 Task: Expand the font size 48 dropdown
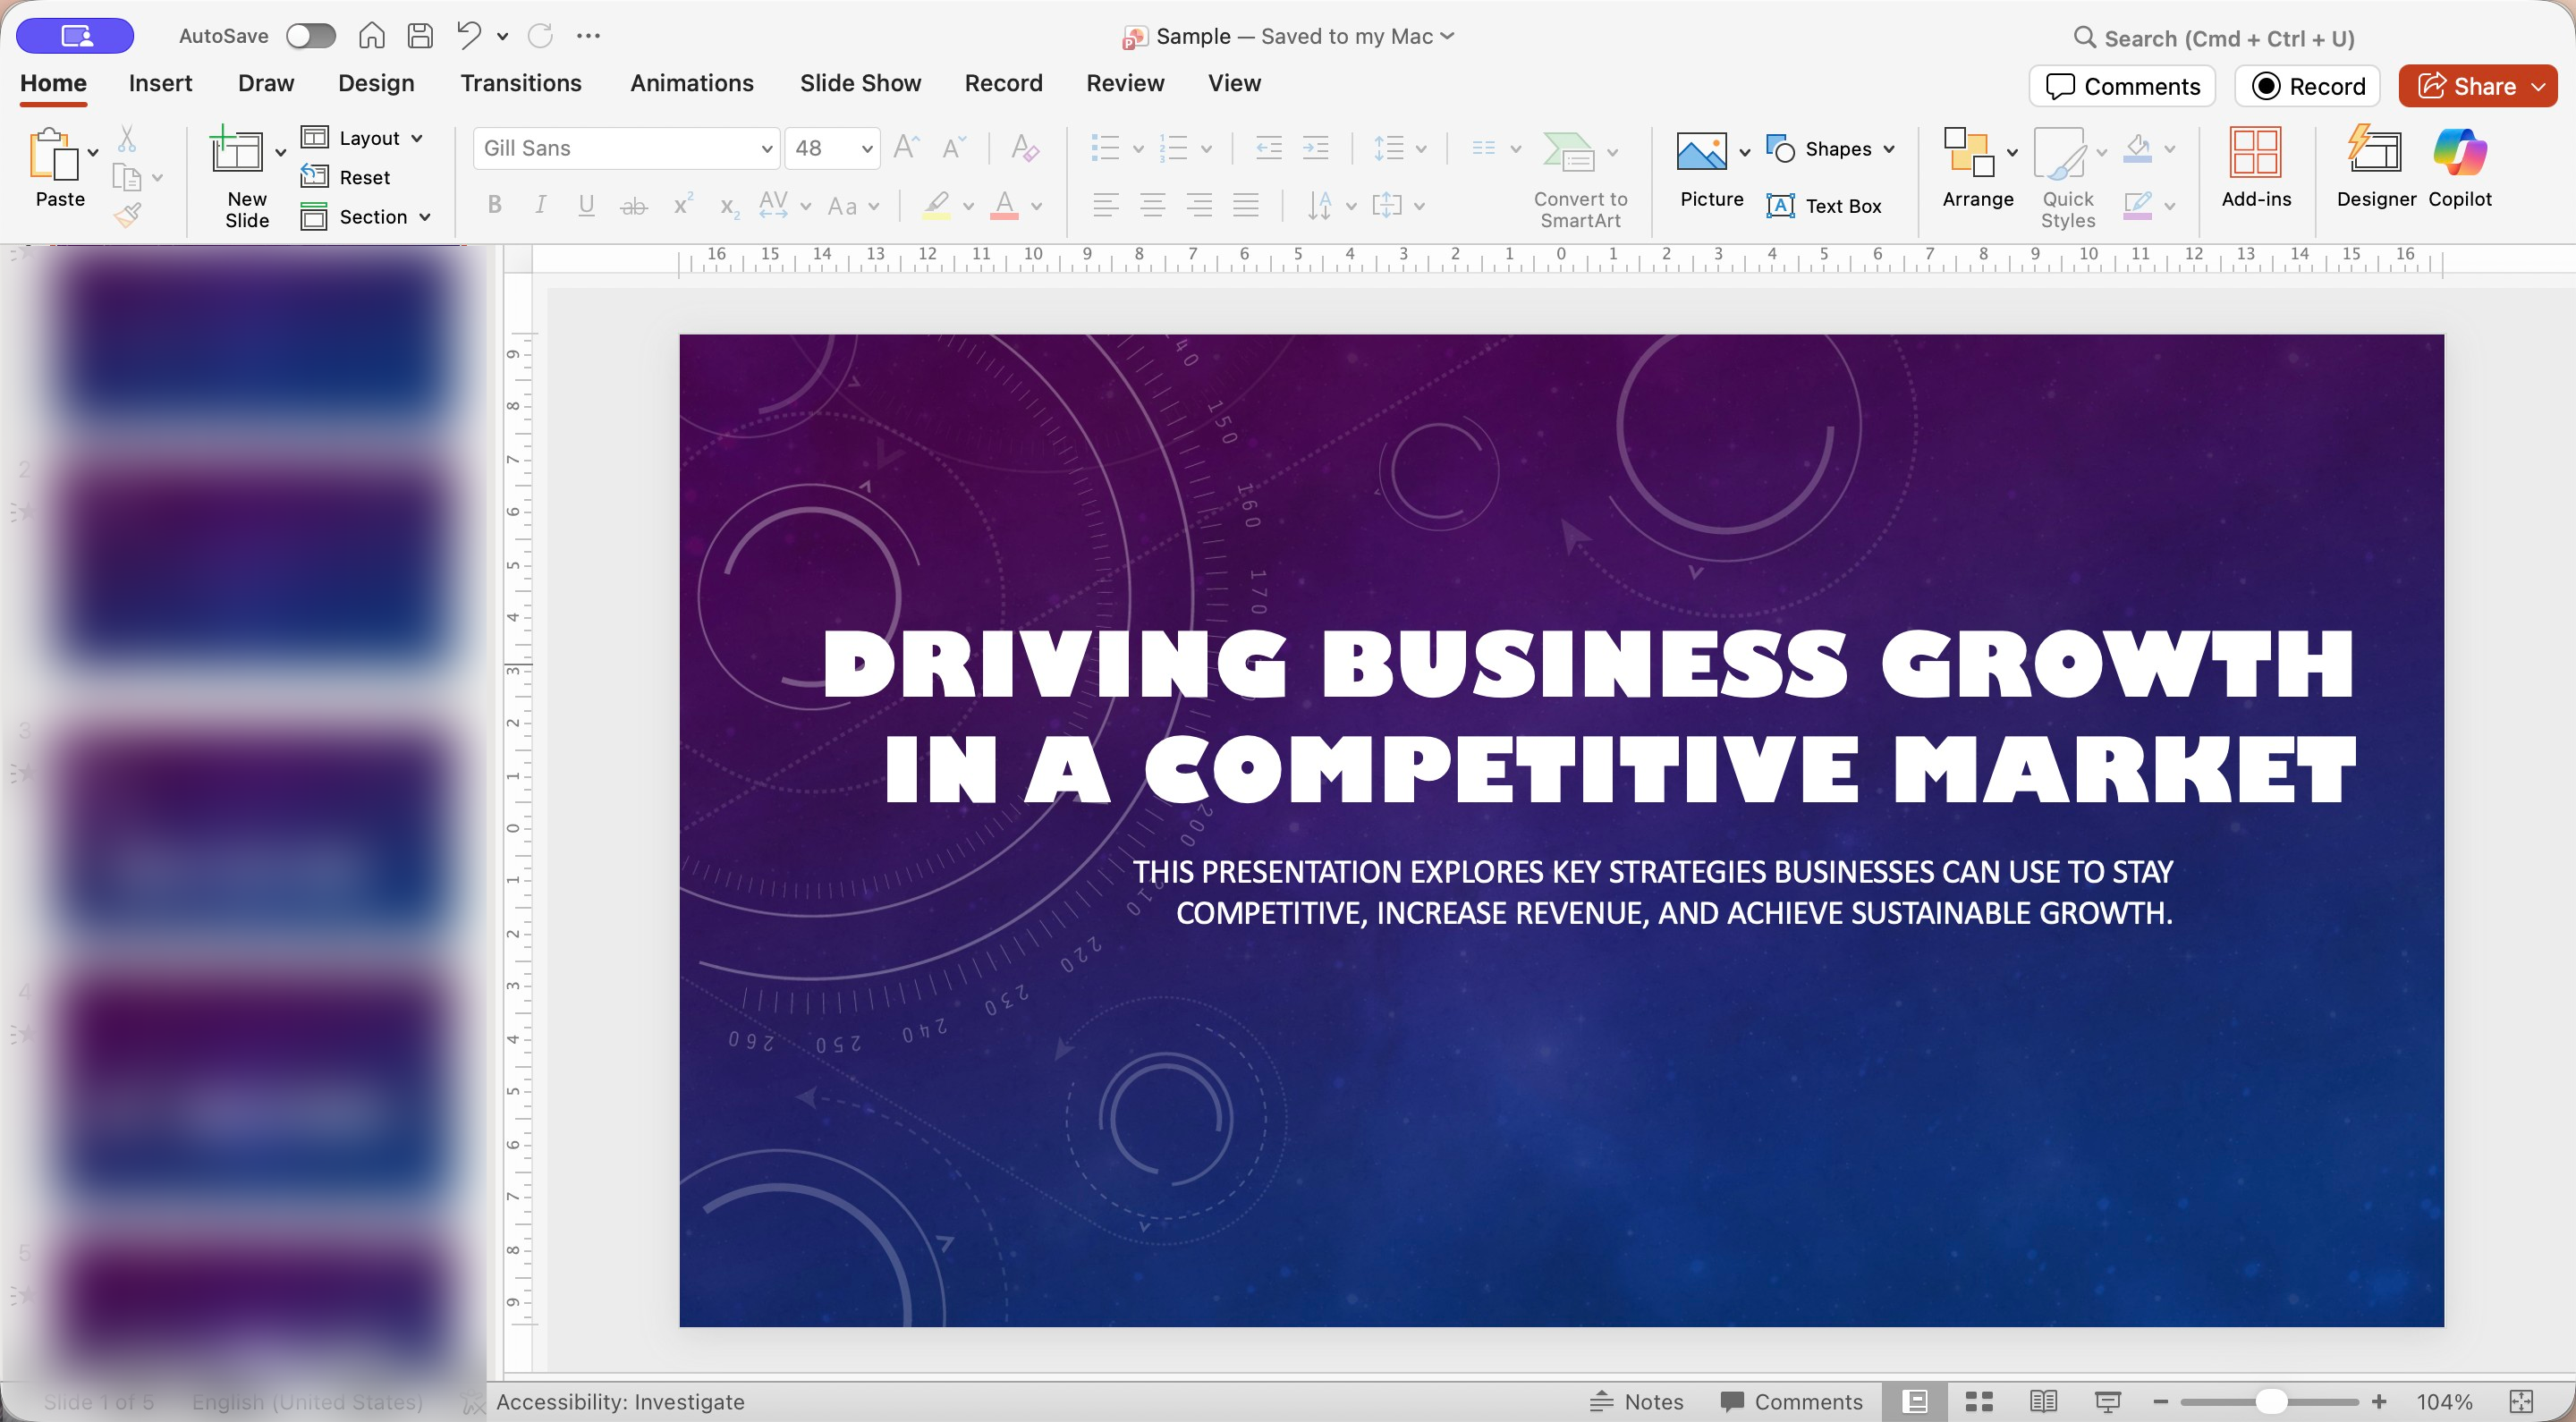[x=866, y=148]
